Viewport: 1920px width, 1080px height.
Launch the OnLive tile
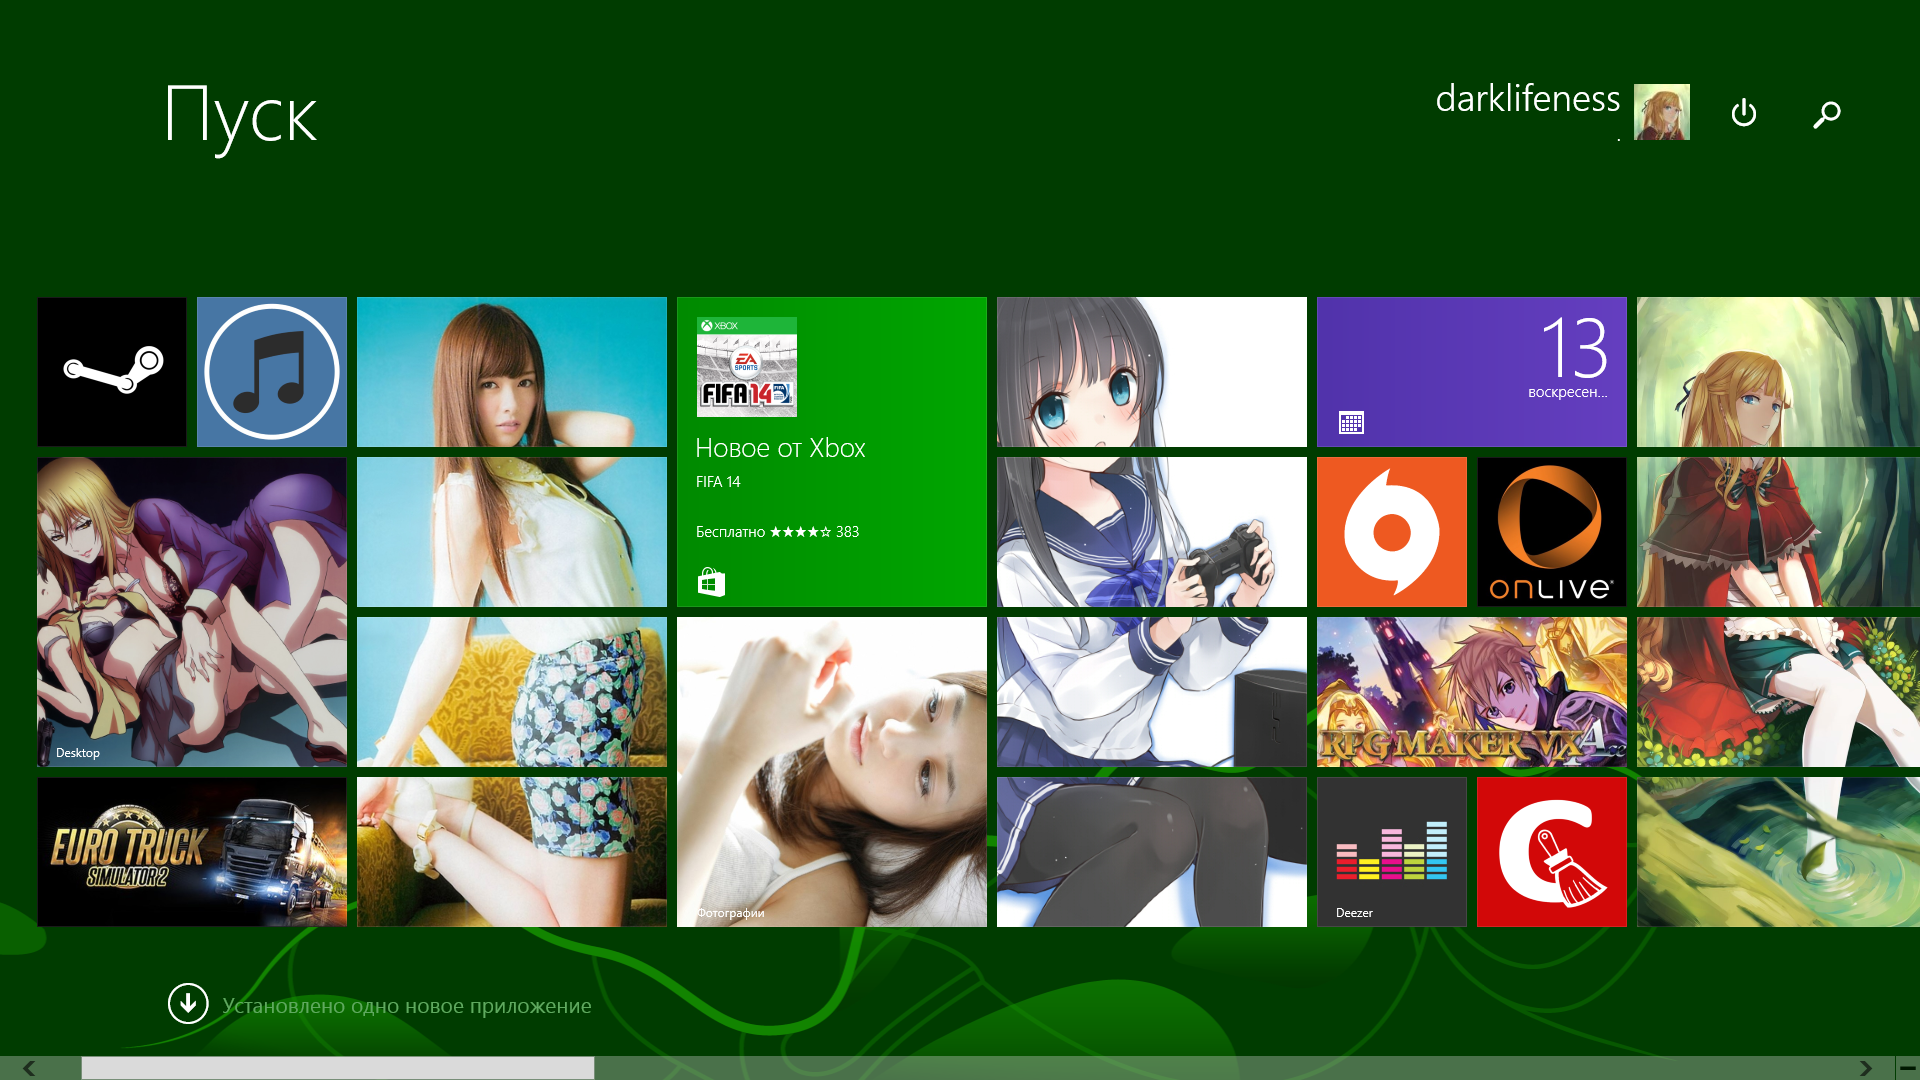[1551, 531]
